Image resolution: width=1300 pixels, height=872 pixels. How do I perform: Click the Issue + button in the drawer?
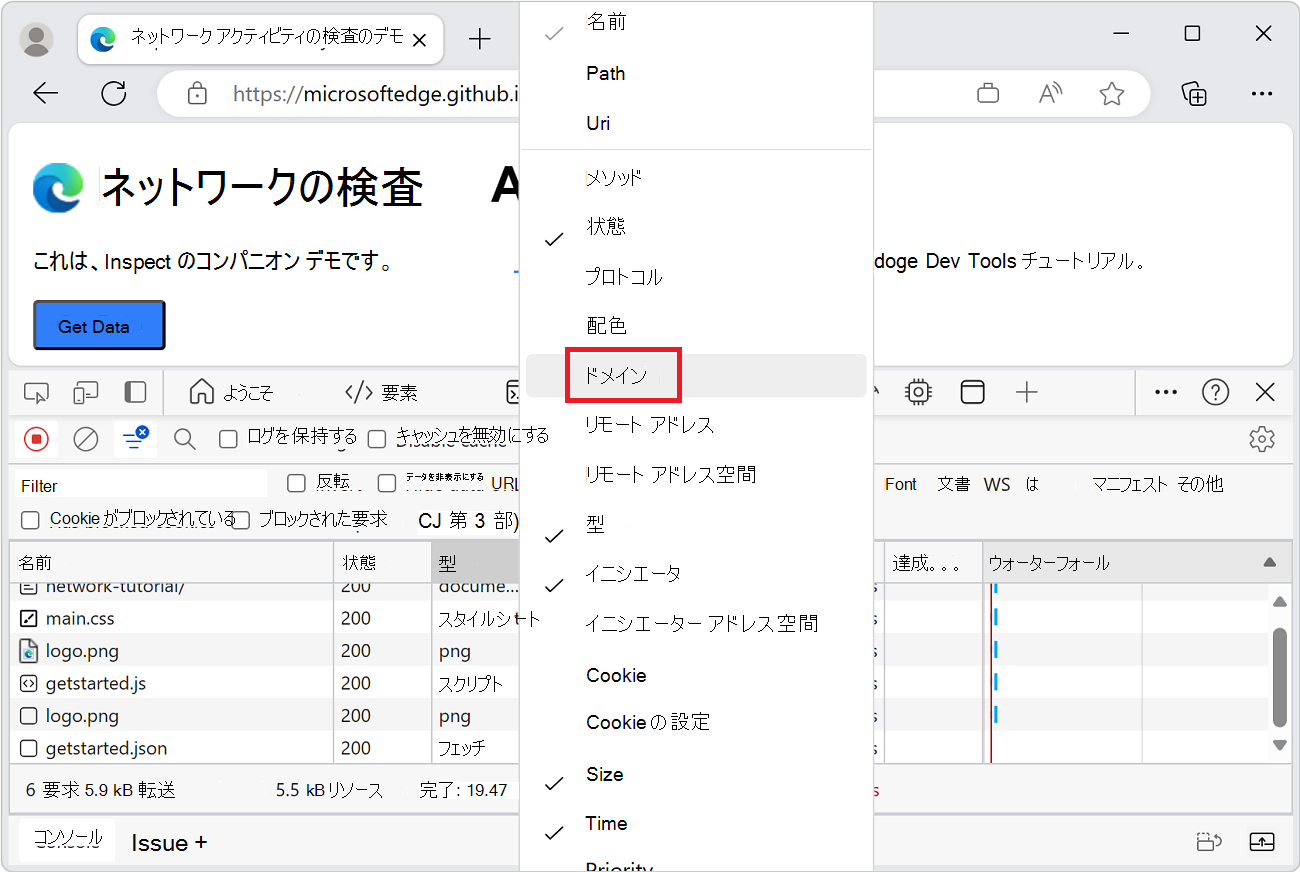click(x=167, y=843)
